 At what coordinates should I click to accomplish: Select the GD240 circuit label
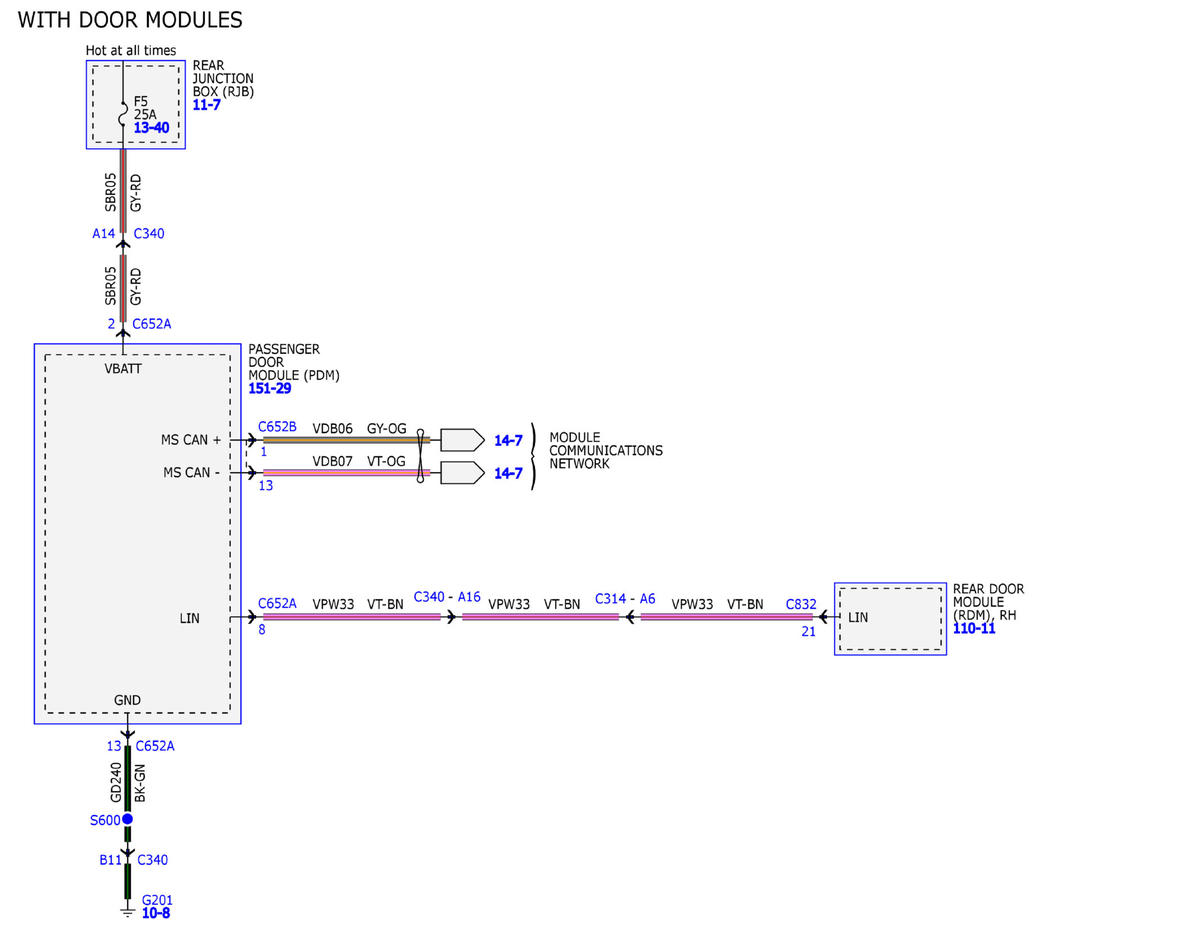click(x=116, y=783)
